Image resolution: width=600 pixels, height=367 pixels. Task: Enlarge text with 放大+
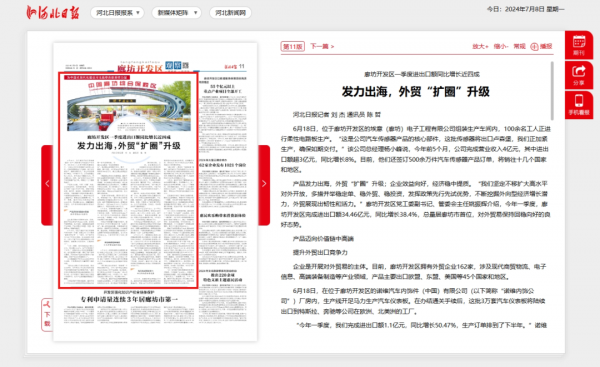480,46
